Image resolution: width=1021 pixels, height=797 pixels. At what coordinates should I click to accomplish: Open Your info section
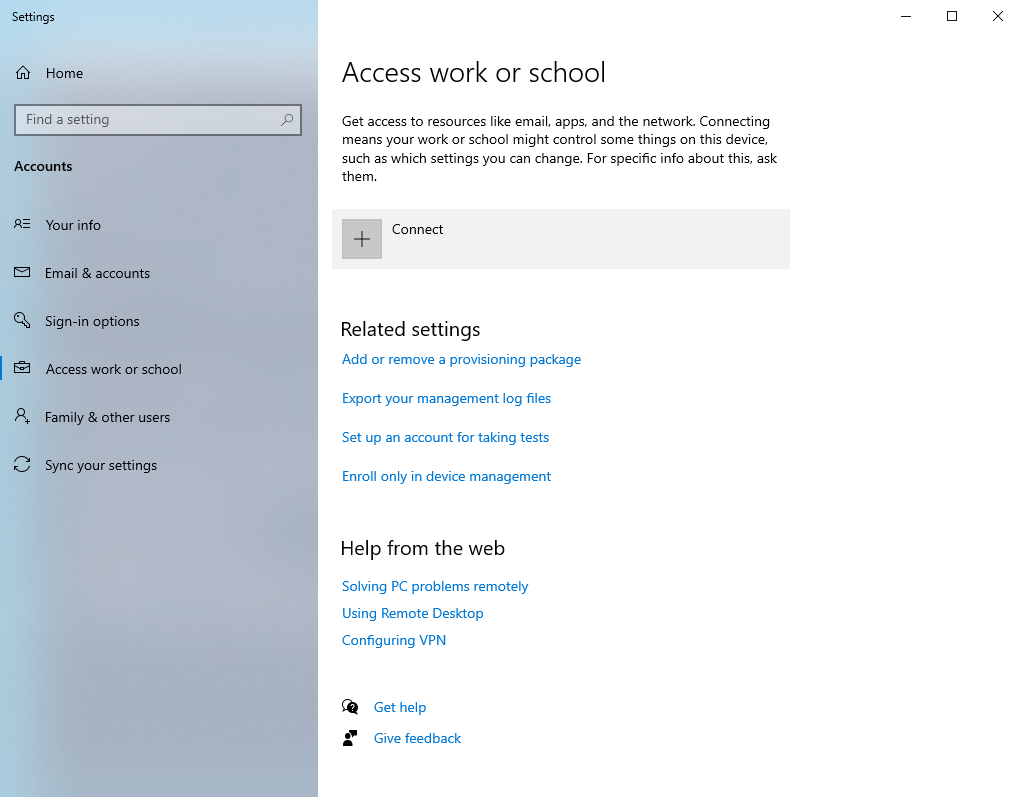tap(73, 225)
